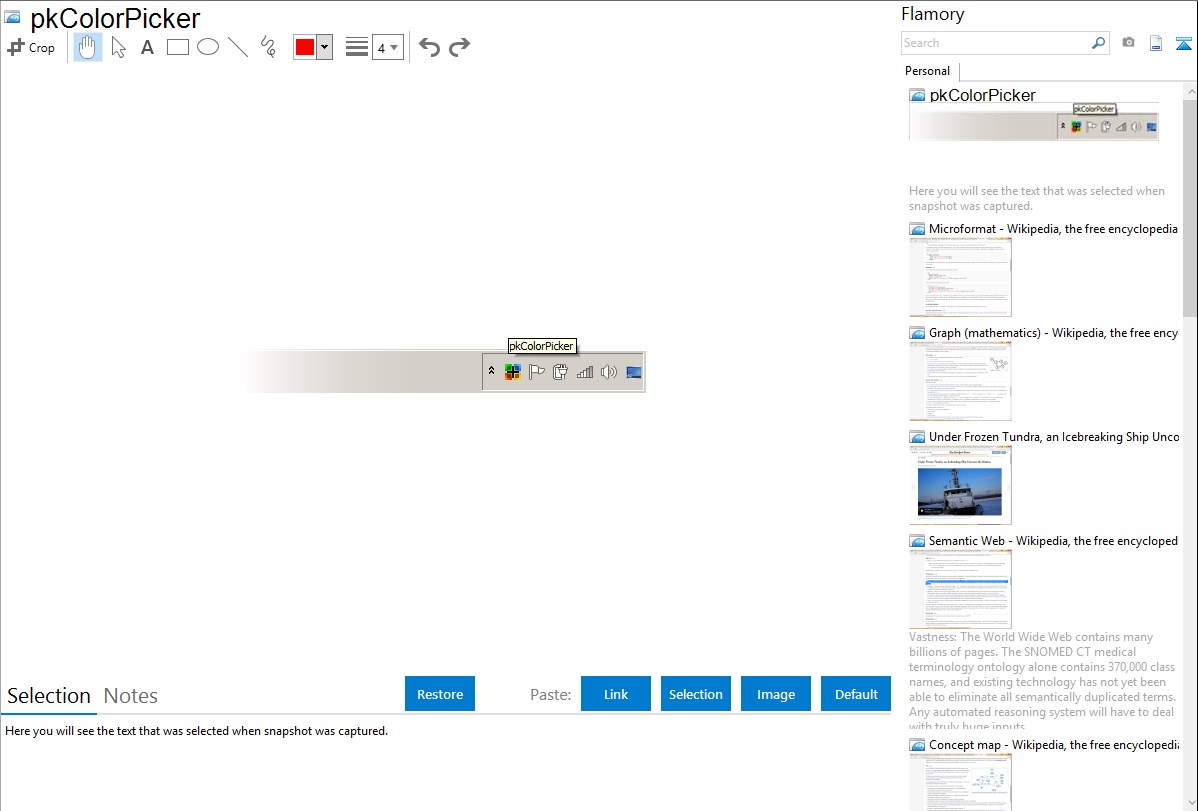Click the snapshot icon beside the Graph (mathematics) title
Viewport: 1198px width, 811px height.
click(x=917, y=333)
